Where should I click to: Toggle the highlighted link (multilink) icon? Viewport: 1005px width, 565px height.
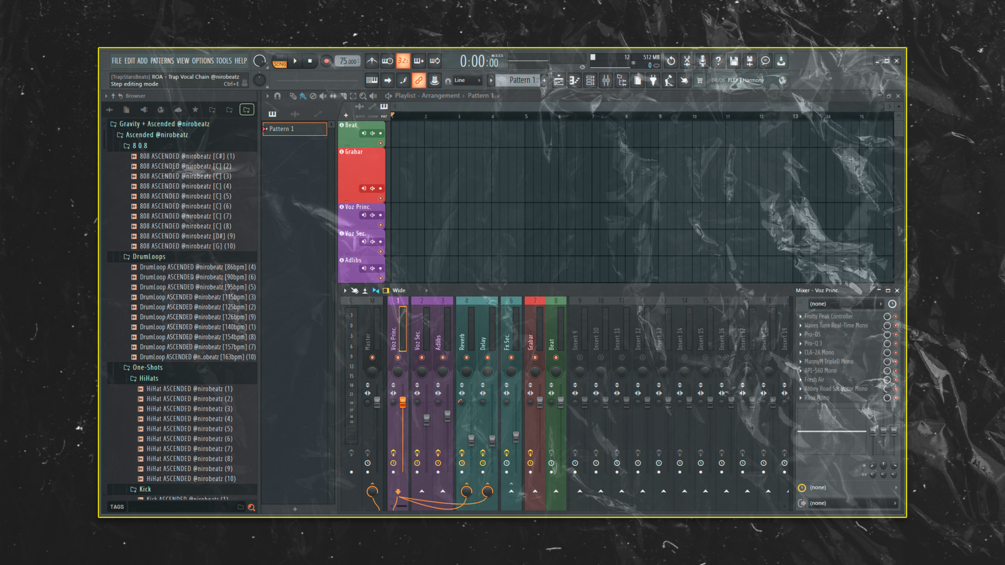[x=419, y=80]
